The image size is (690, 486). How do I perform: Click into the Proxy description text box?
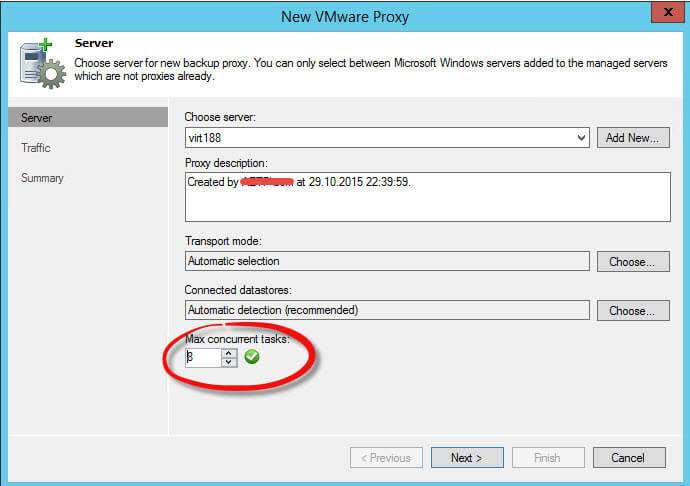[428, 197]
